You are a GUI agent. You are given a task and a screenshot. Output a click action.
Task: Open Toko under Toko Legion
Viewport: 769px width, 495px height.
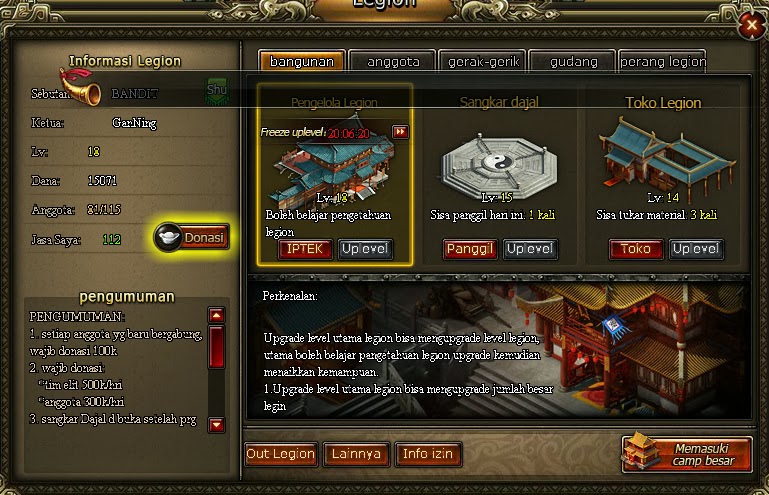(x=636, y=249)
